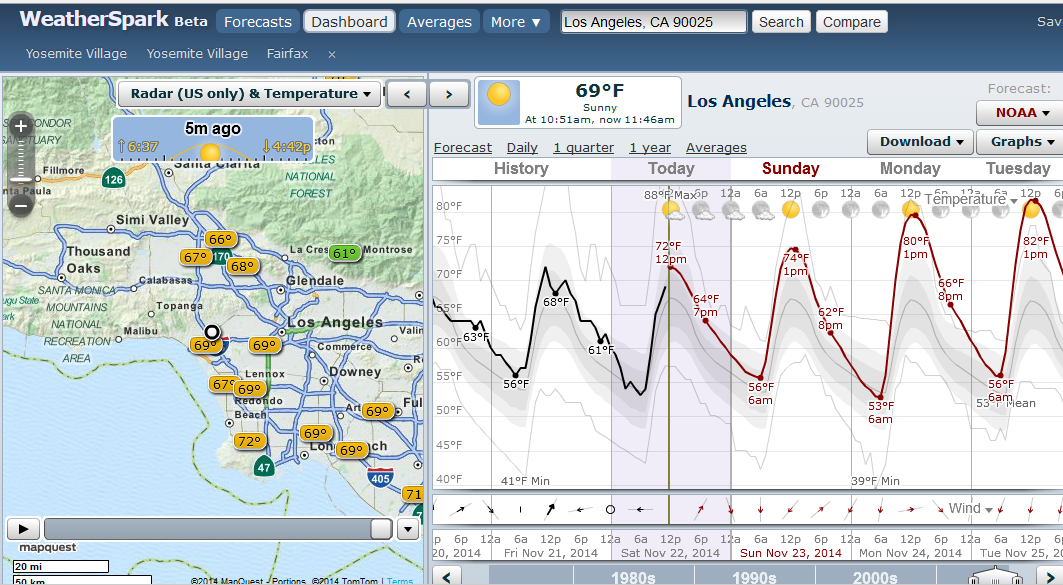Click the location search input field
1063x585 pixels.
coord(654,22)
